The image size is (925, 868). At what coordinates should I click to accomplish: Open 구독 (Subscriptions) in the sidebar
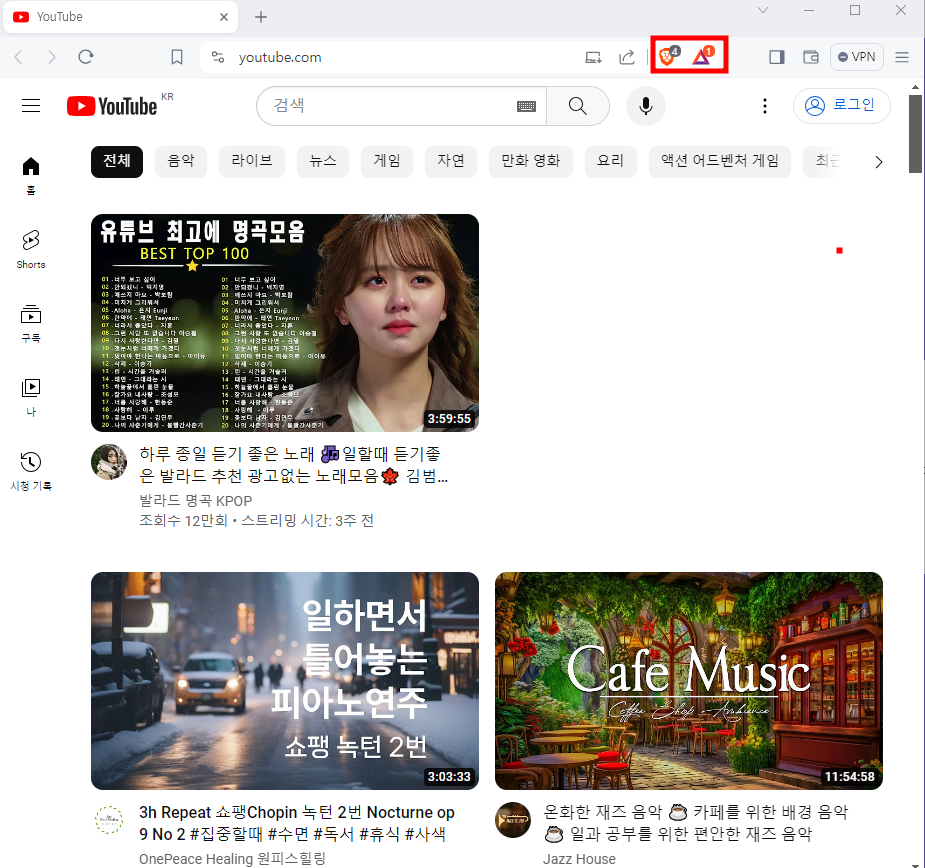pyautogui.click(x=30, y=322)
